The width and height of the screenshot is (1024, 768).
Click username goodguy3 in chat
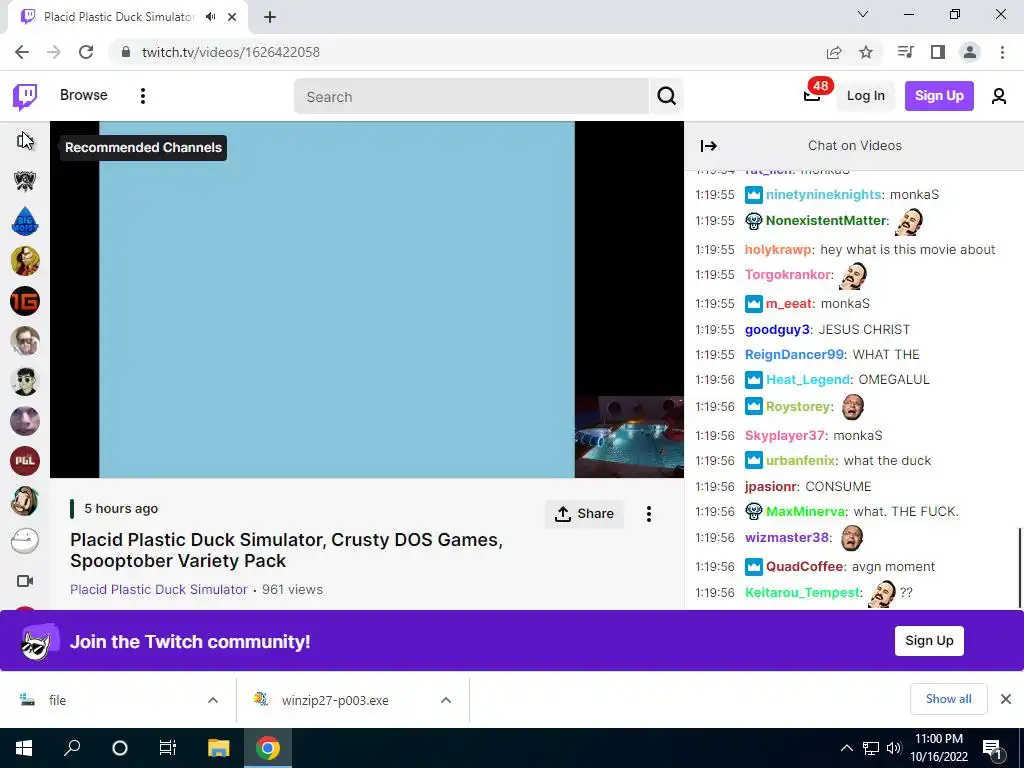[777, 330]
